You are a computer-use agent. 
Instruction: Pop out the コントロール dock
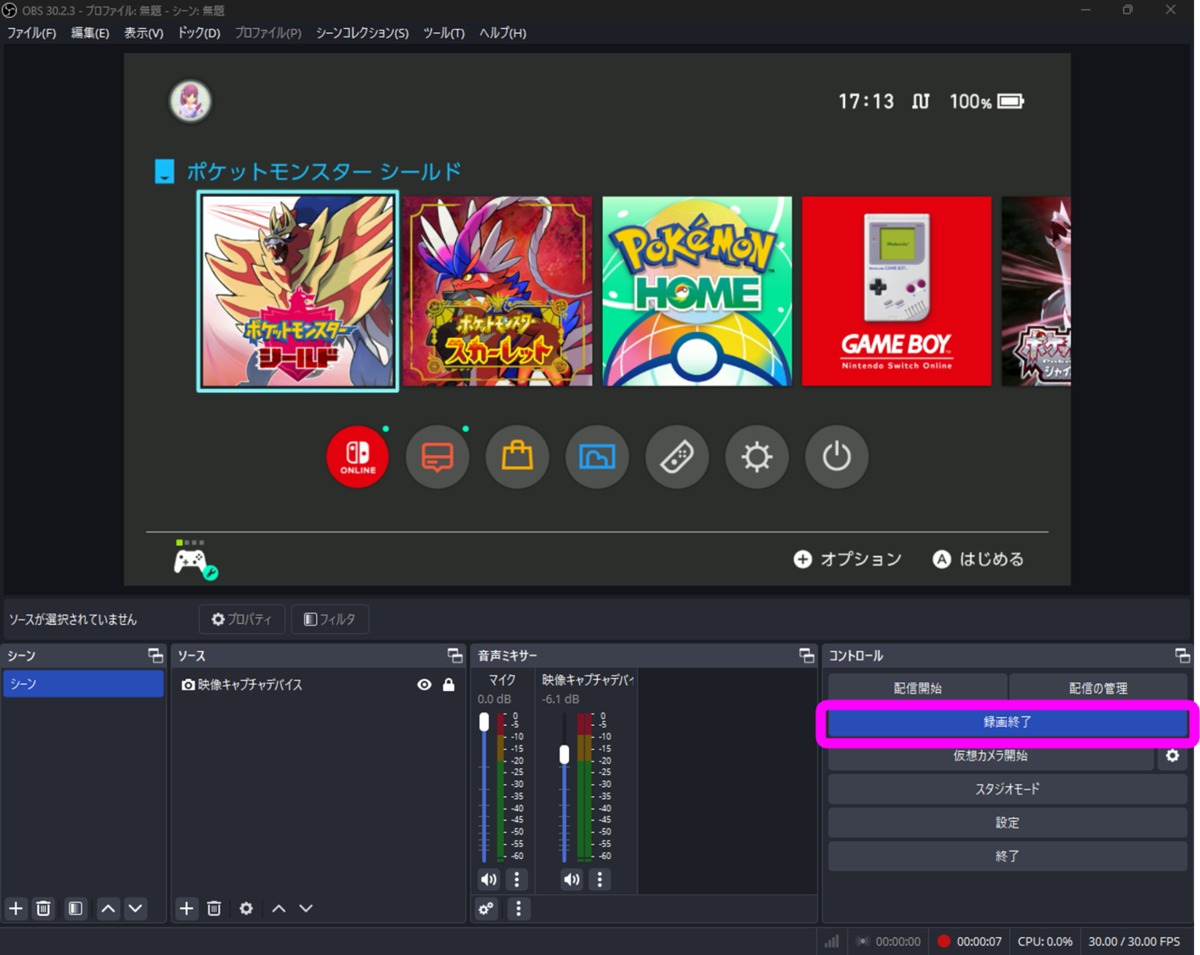(x=1182, y=656)
